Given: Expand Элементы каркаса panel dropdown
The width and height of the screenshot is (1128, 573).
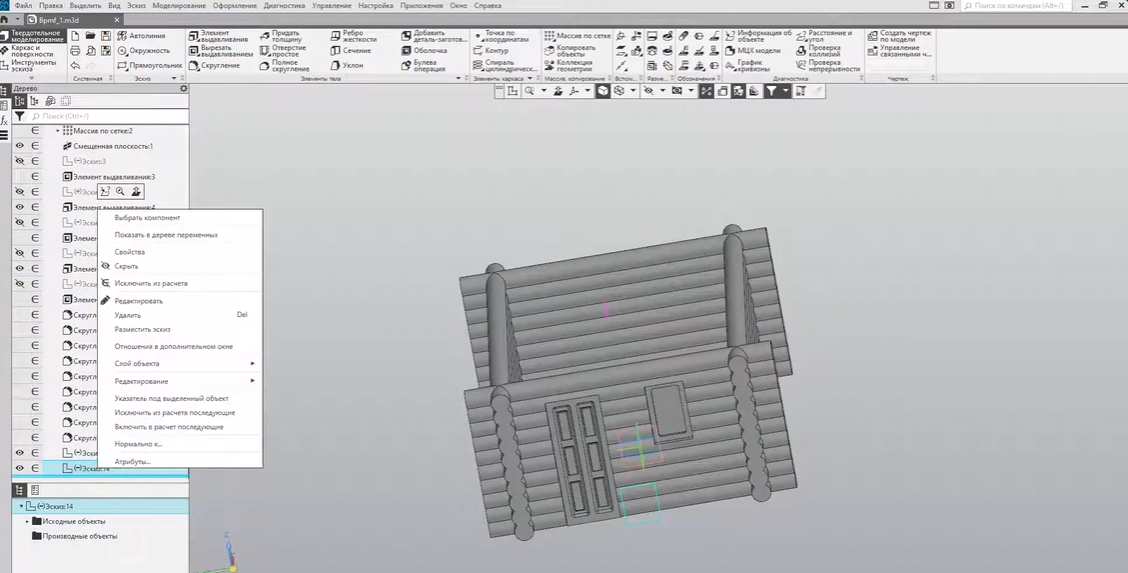Looking at the screenshot, I should 530,78.
